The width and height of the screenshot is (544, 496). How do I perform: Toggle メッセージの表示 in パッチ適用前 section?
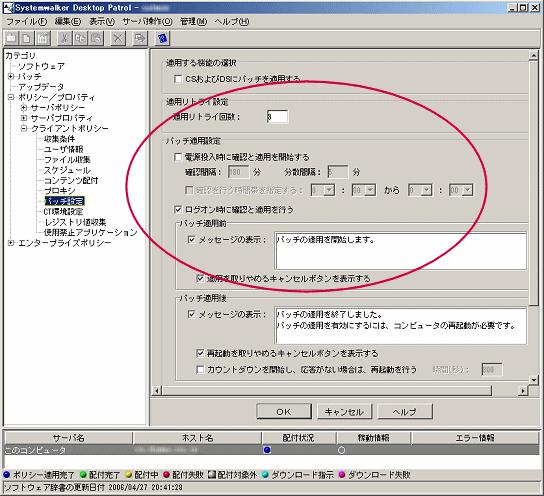pos(192,239)
